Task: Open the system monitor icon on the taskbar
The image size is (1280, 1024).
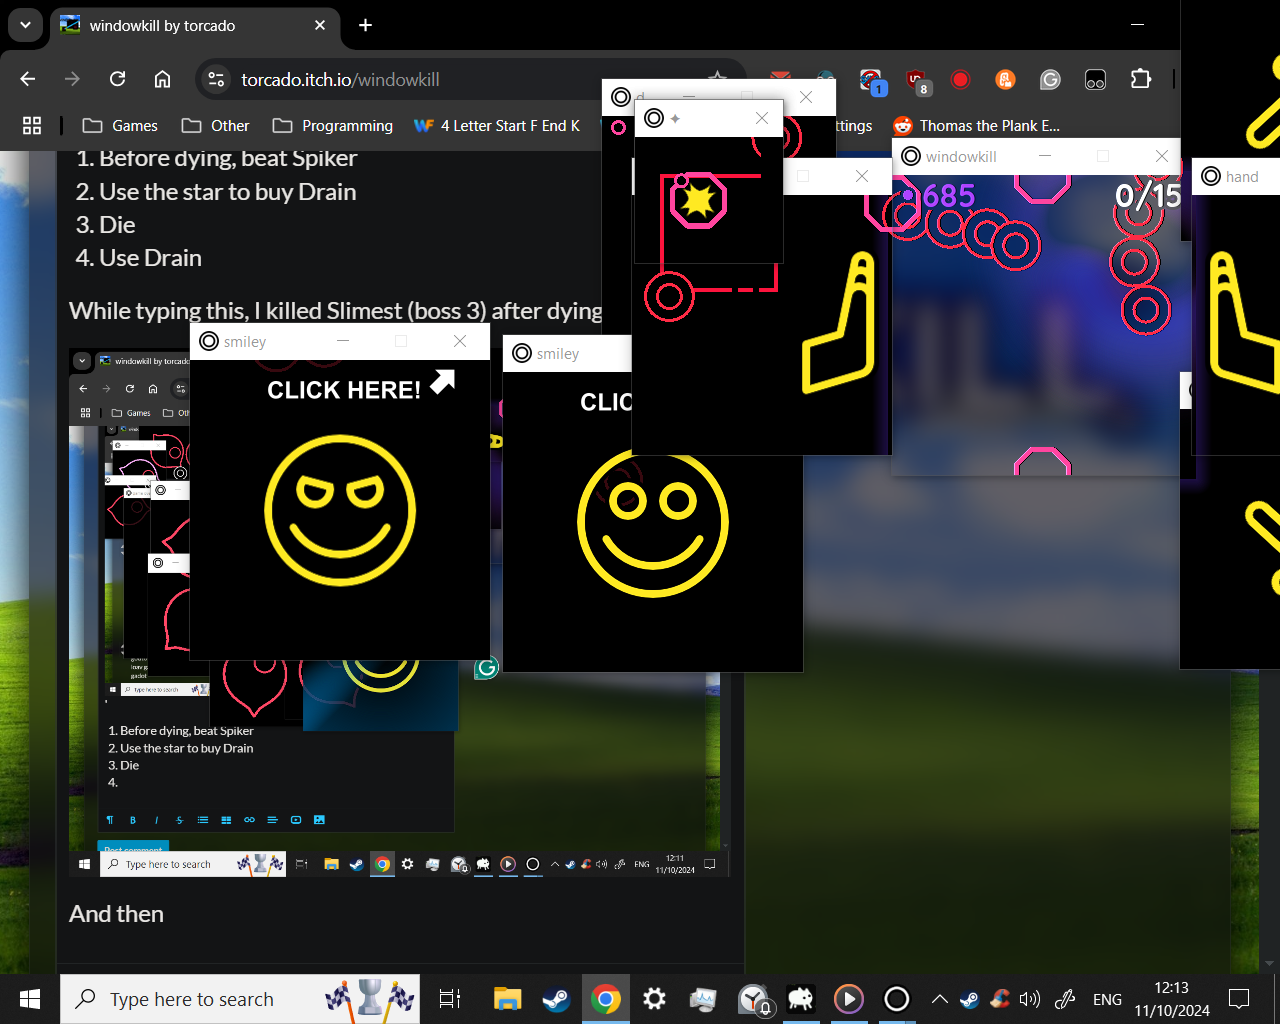Action: pos(703,999)
